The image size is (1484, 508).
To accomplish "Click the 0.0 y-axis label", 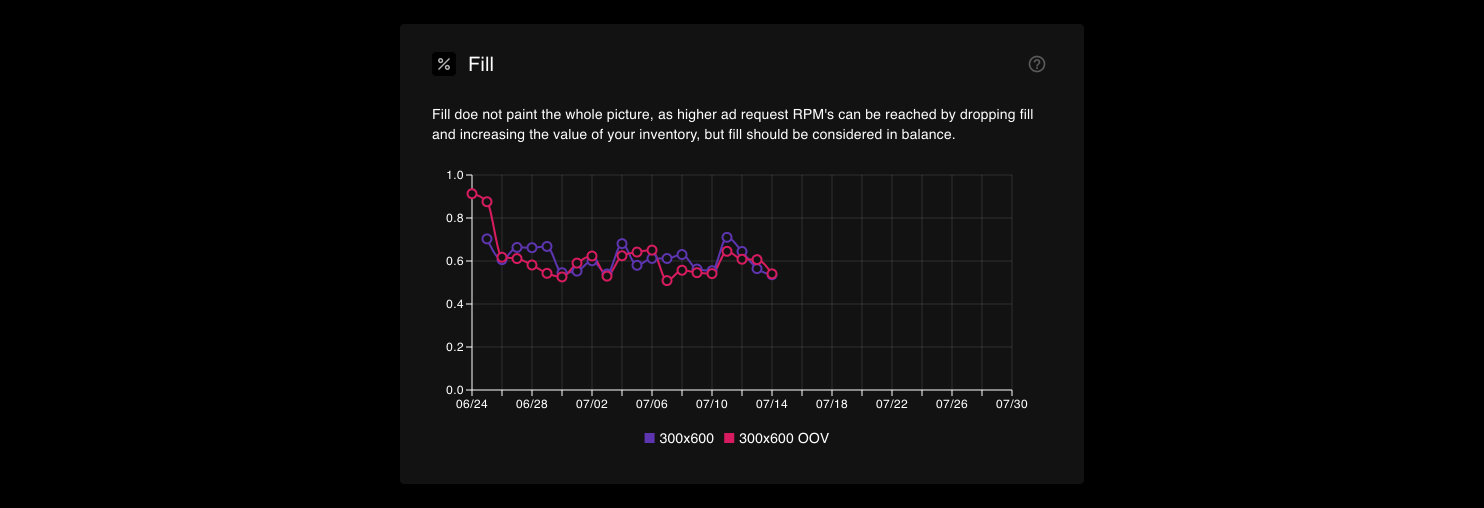I will [455, 390].
